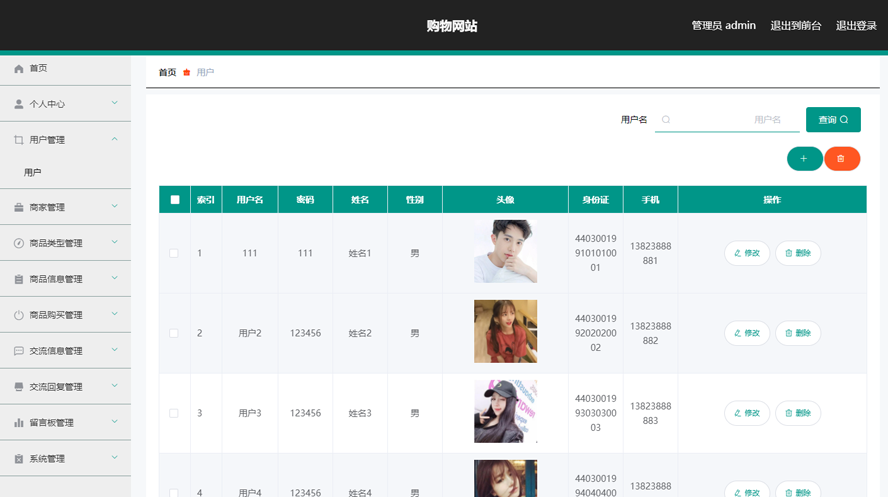Click the orange trash batch-delete button
Viewport: 888px width, 497px height.
pos(842,158)
